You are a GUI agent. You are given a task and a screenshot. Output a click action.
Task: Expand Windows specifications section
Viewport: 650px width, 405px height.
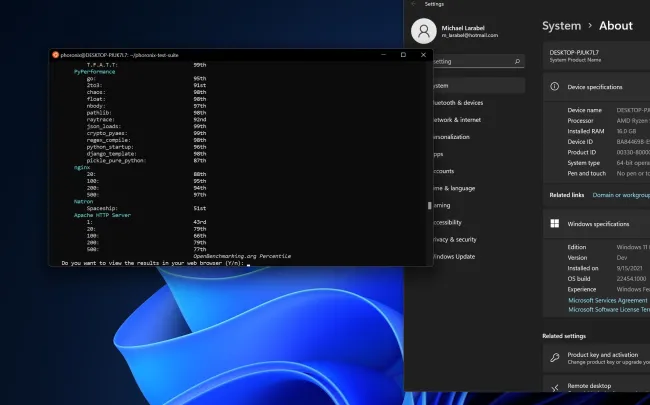[x=597, y=224]
